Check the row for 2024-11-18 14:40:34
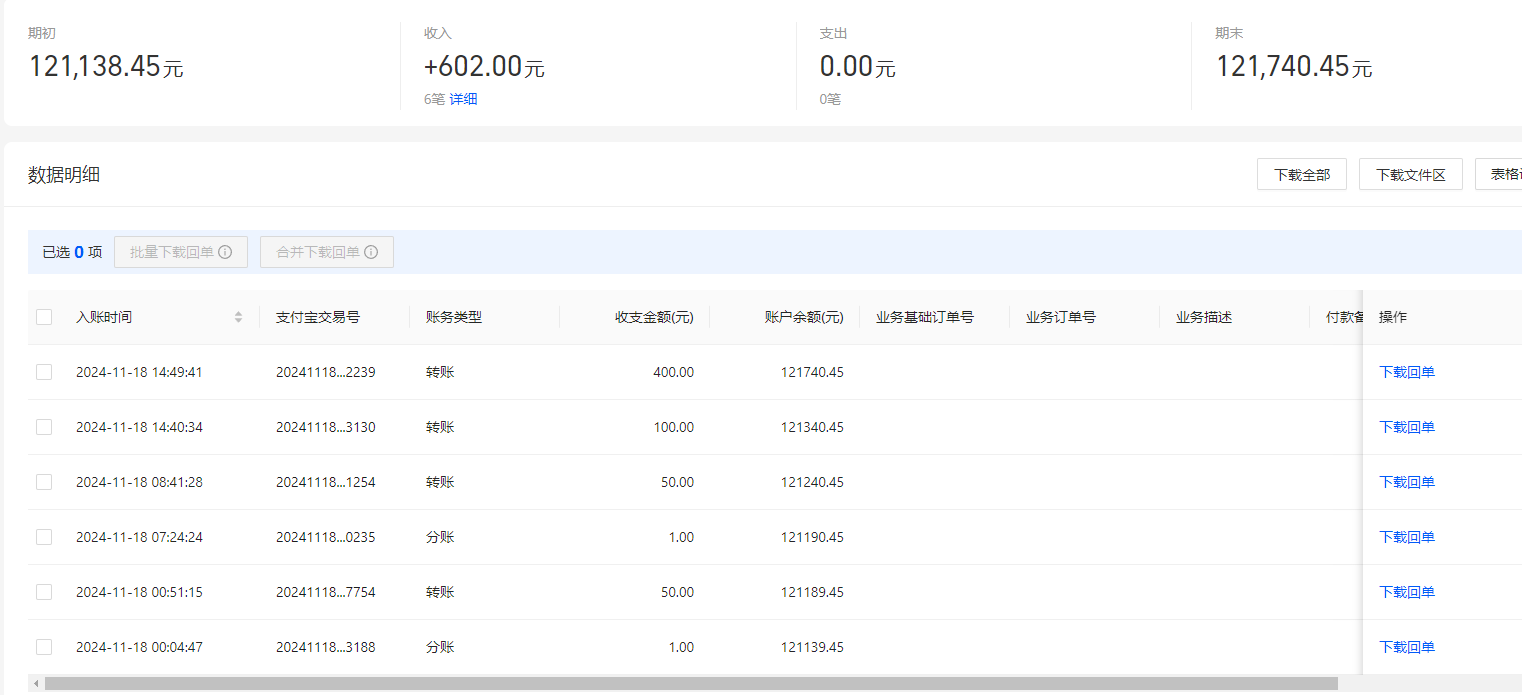The width and height of the screenshot is (1522, 695). click(x=44, y=427)
